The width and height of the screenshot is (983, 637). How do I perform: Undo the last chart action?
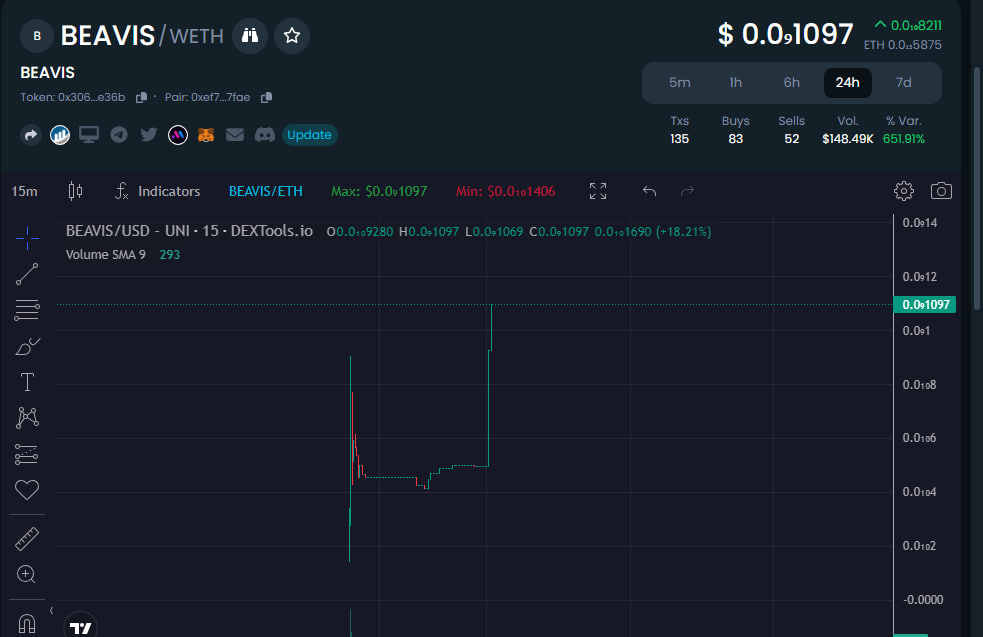tap(649, 191)
